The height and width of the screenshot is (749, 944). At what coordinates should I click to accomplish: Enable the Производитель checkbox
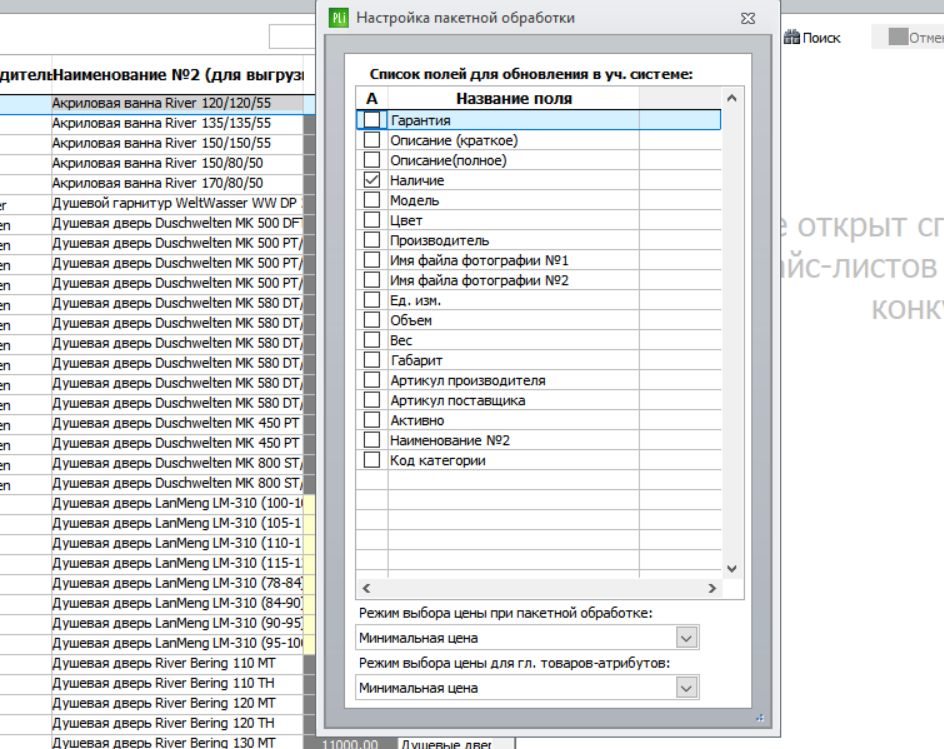[372, 240]
